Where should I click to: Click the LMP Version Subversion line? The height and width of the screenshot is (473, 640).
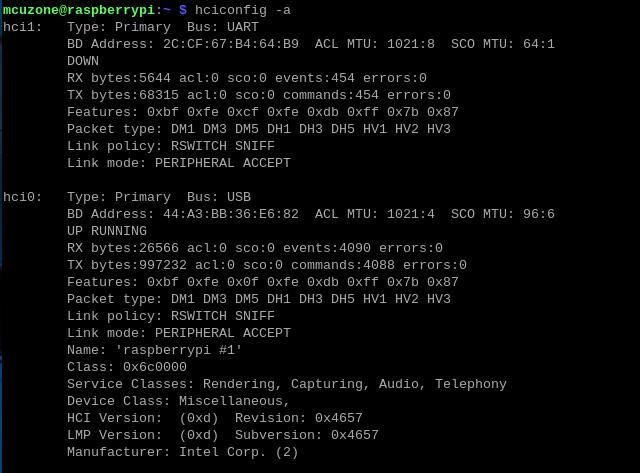pos(223,435)
